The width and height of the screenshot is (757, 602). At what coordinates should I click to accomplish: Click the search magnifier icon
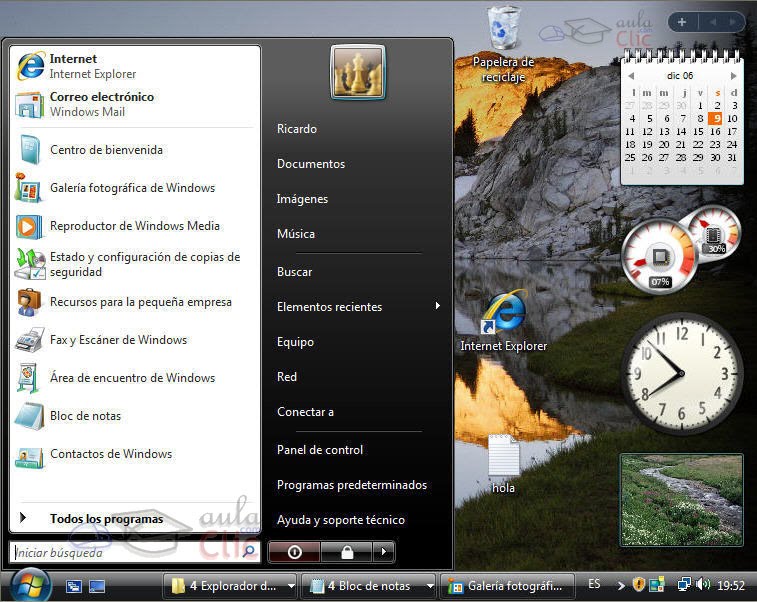coord(249,552)
